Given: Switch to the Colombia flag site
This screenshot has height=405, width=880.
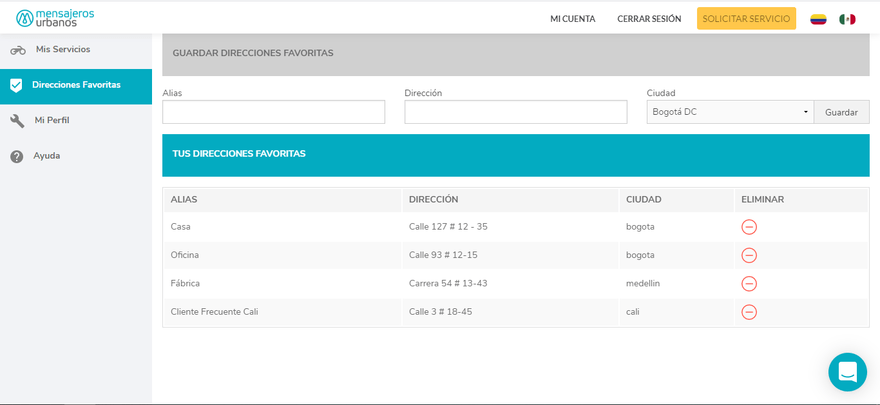Looking at the screenshot, I should tap(818, 19).
